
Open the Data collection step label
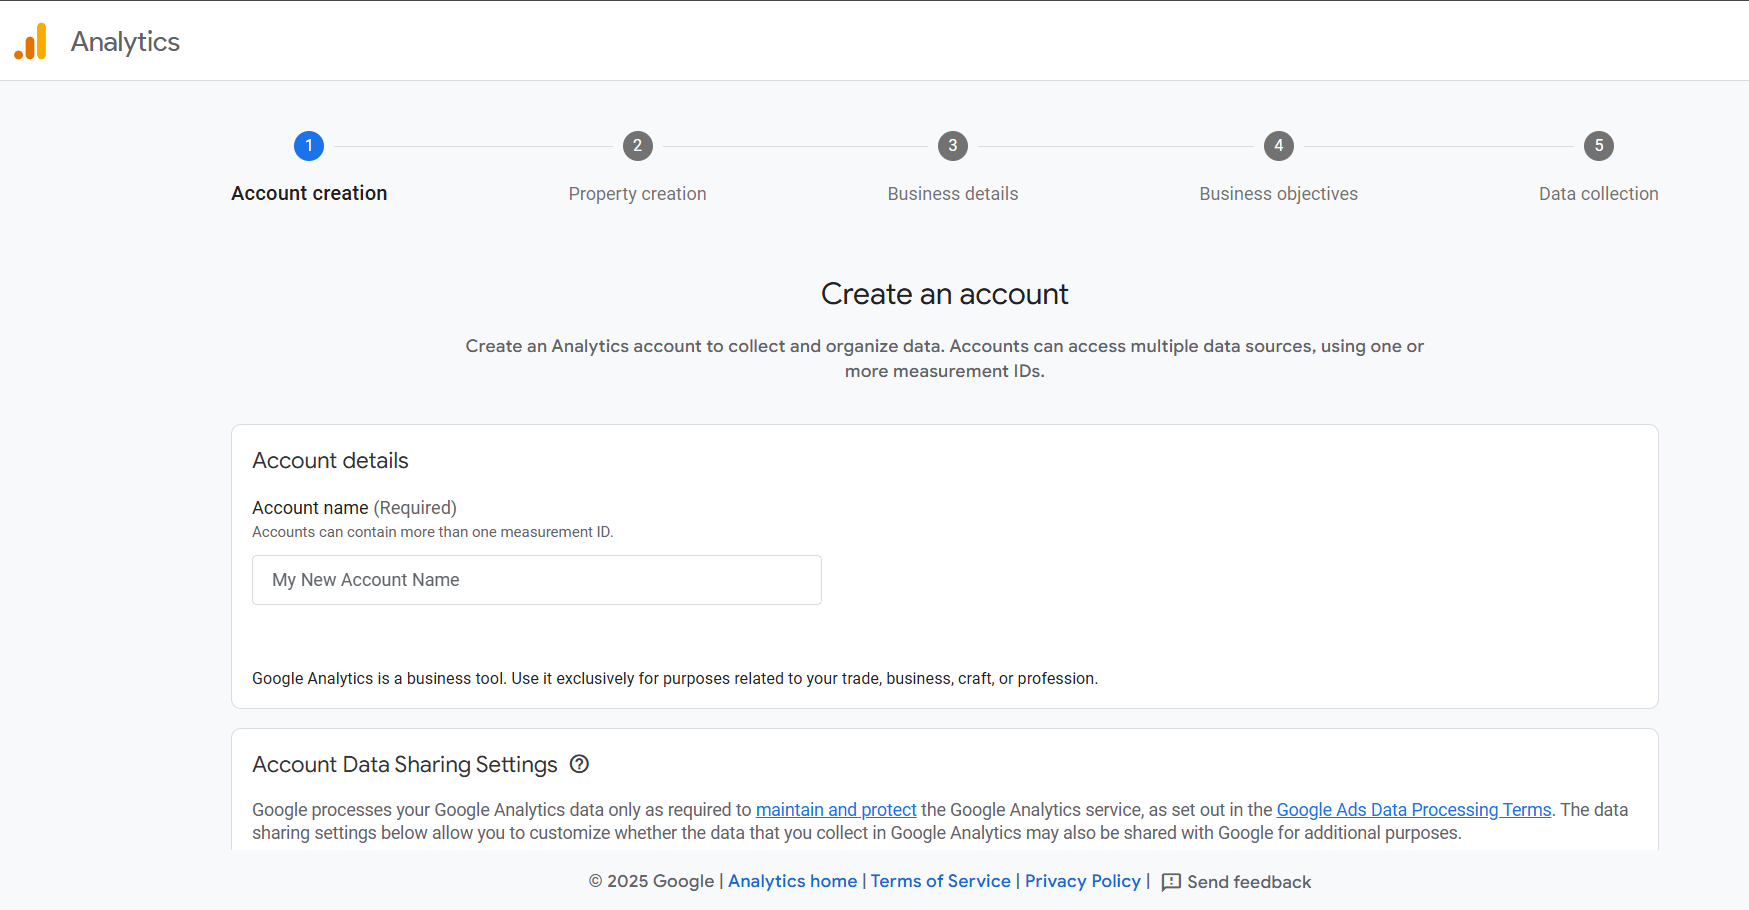(x=1598, y=194)
